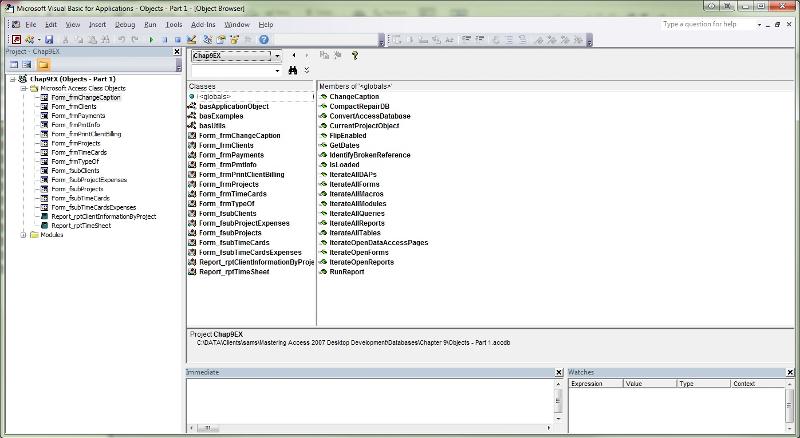Click the Cut scissors icon
800x438 pixels.
point(65,39)
